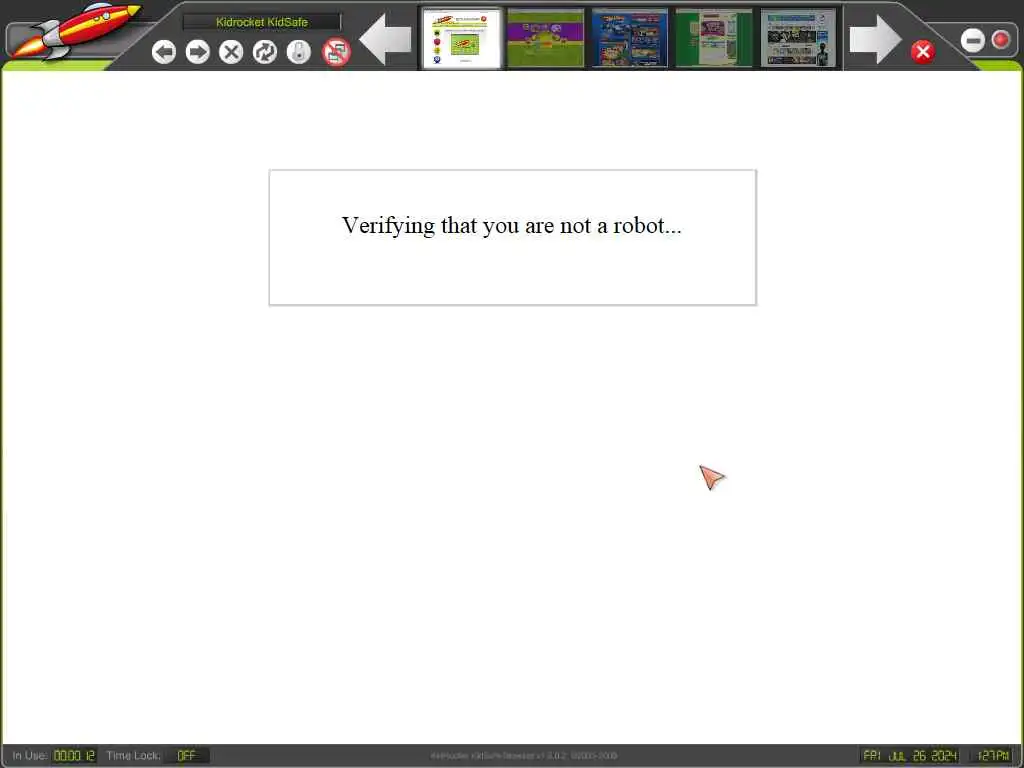
Task: Minimize browser with the minus button
Action: pos(972,40)
